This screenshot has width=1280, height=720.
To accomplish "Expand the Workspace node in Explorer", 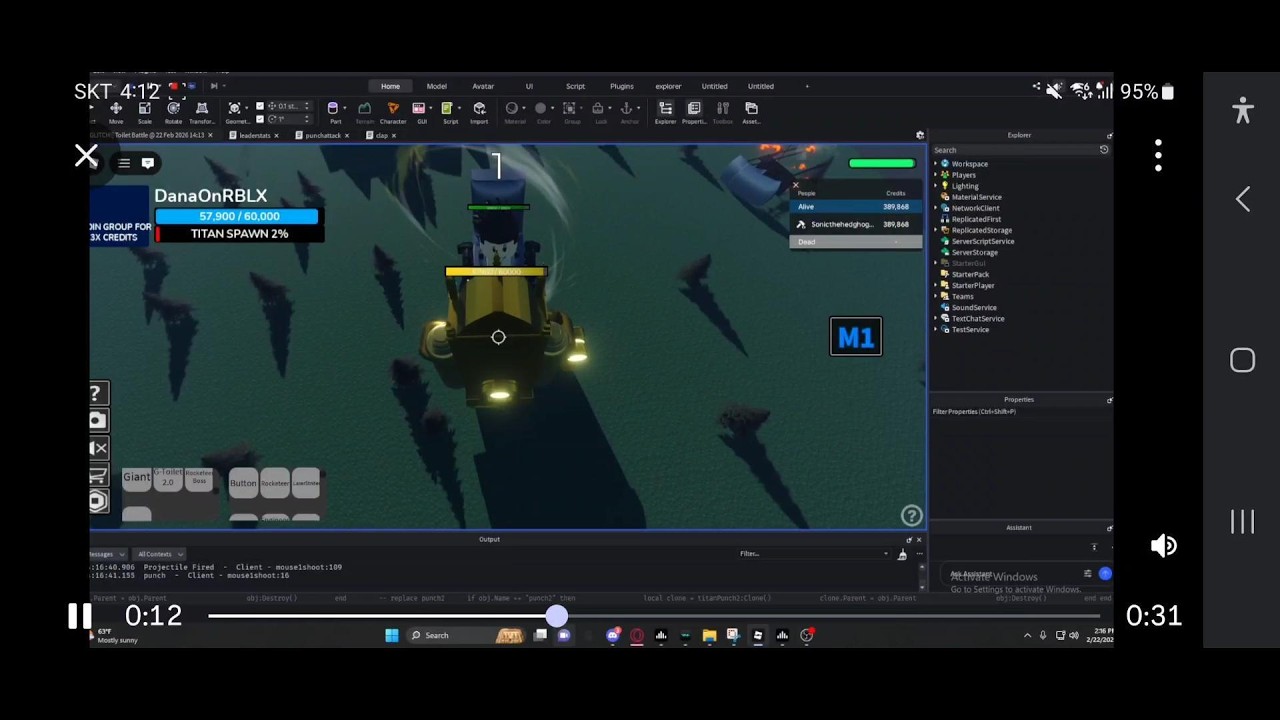I will [936, 164].
